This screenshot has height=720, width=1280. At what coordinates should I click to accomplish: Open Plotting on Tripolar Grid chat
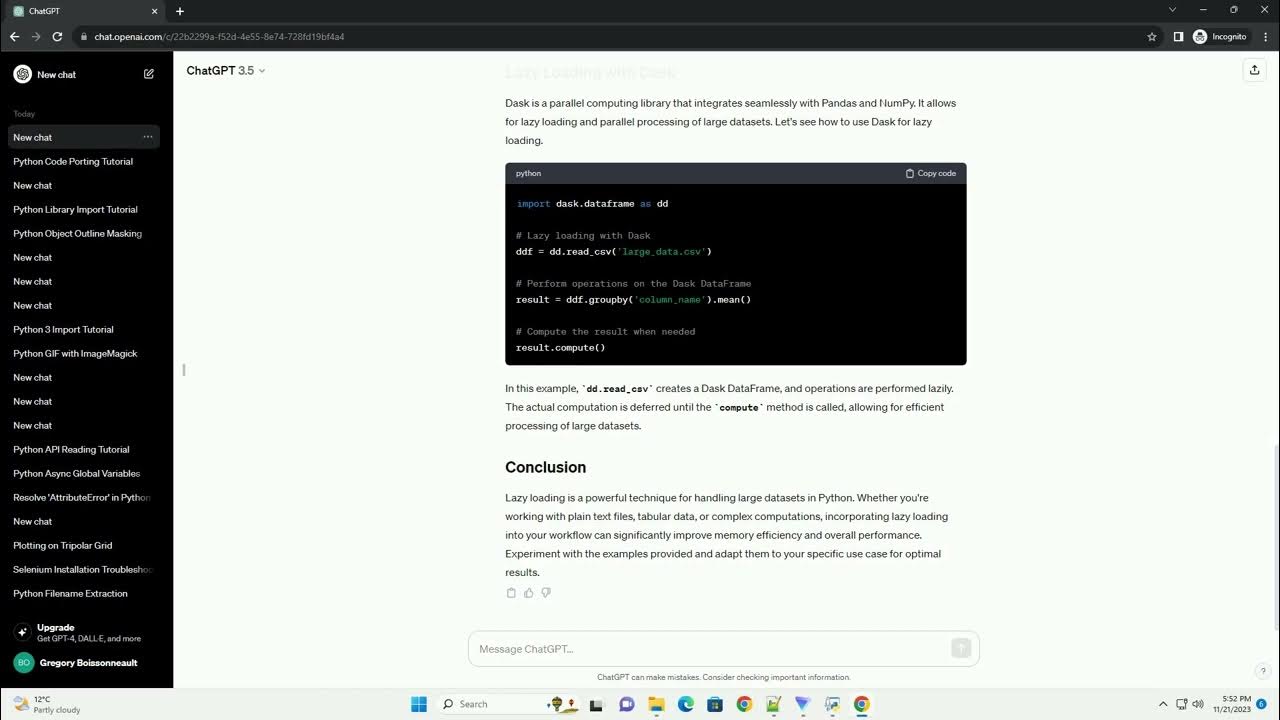[x=84, y=545]
